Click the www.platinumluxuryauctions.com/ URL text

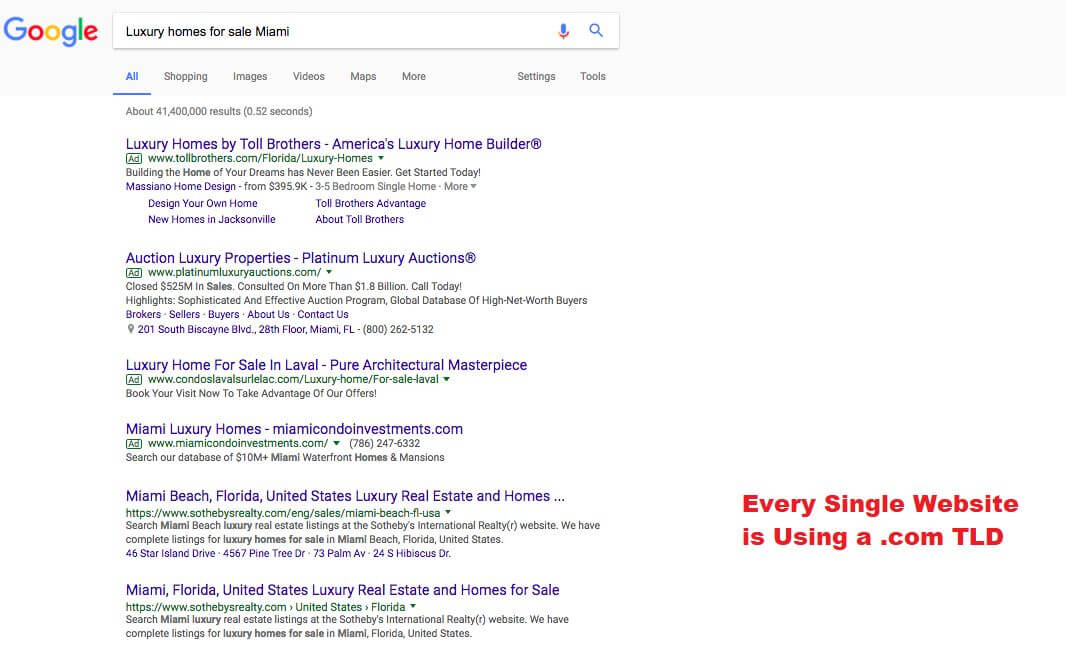pos(235,273)
